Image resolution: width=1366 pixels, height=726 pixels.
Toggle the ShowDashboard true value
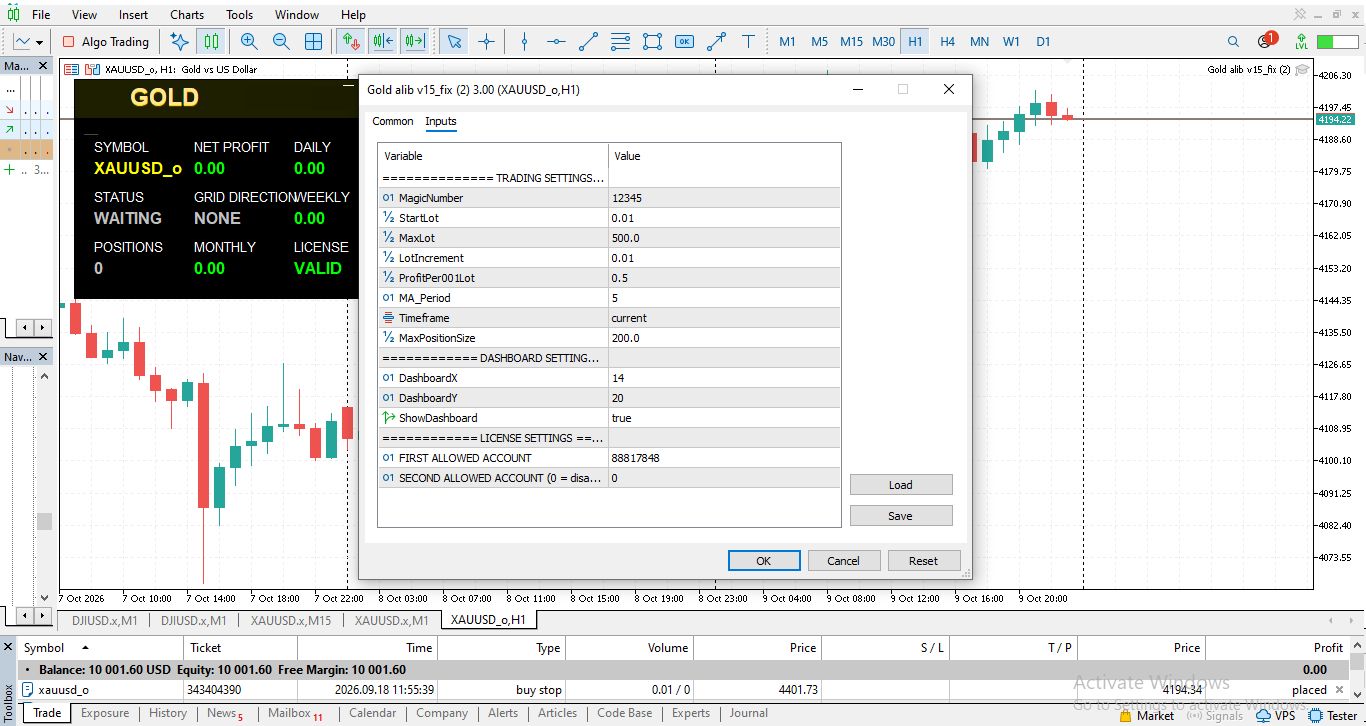724,418
